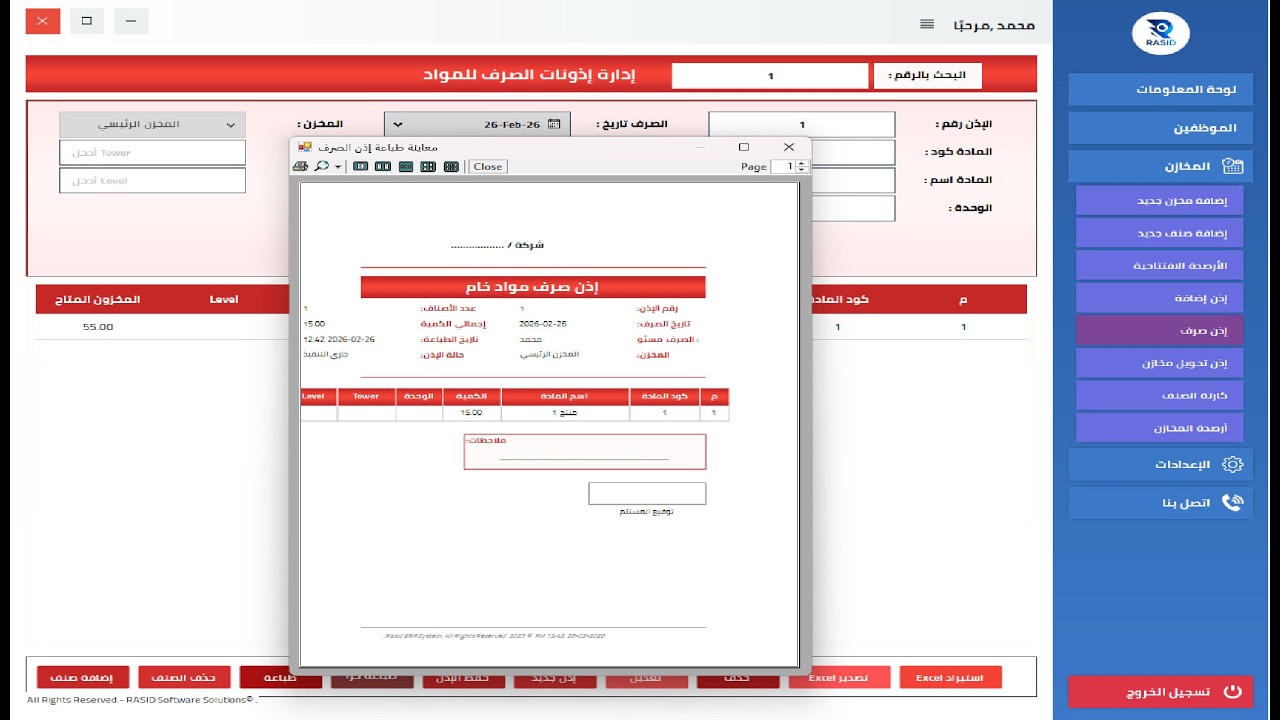This screenshot has height=720, width=1280.
Task: Expand the تاريخ الصرف date dropdown arrow
Action: tap(397, 125)
